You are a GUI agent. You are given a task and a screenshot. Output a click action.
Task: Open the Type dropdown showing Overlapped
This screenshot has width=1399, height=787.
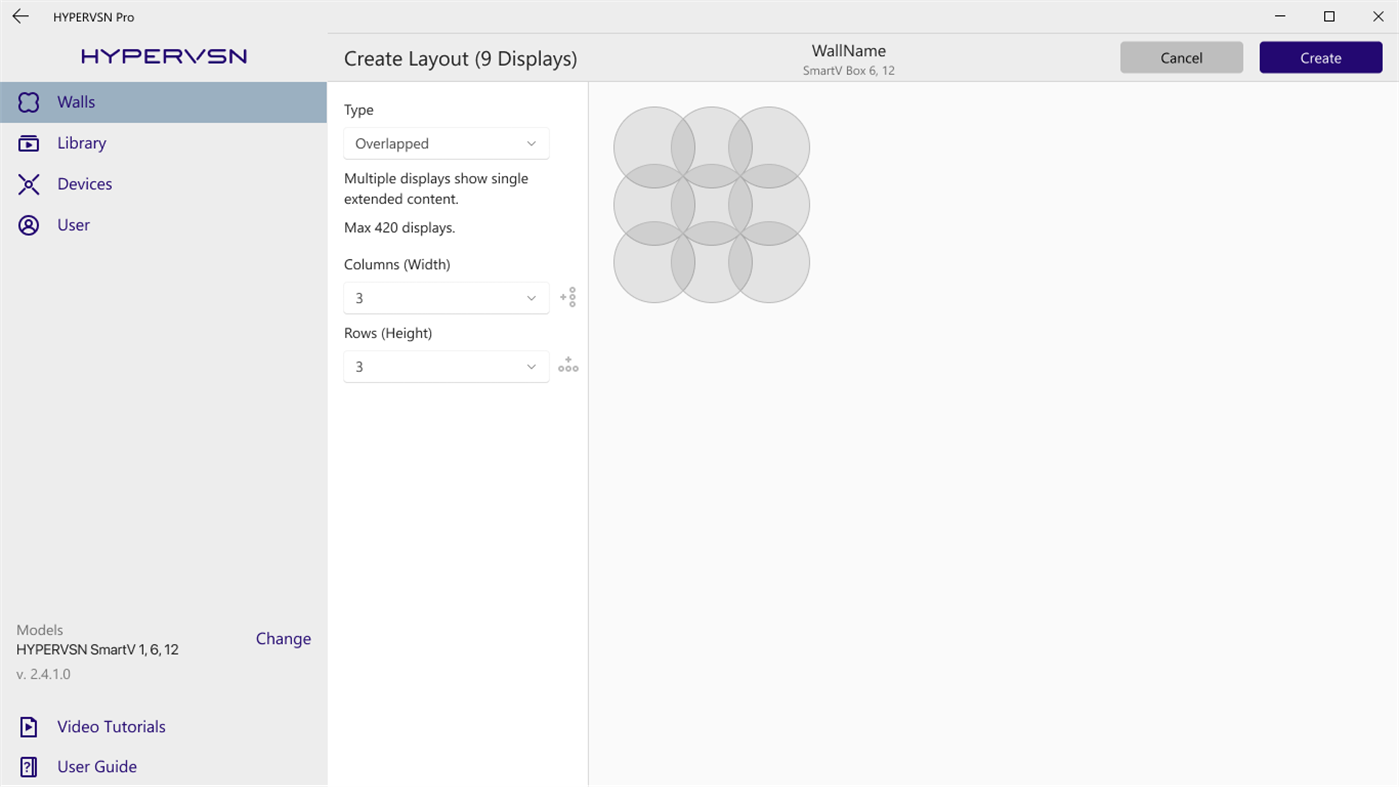(446, 143)
